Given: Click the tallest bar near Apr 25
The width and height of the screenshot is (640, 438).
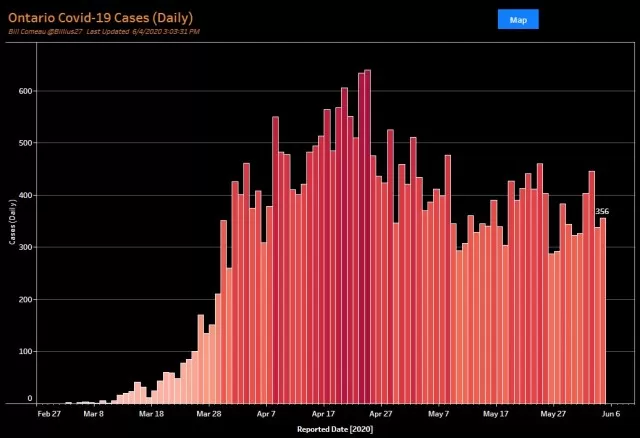Looking at the screenshot, I should (367, 236).
